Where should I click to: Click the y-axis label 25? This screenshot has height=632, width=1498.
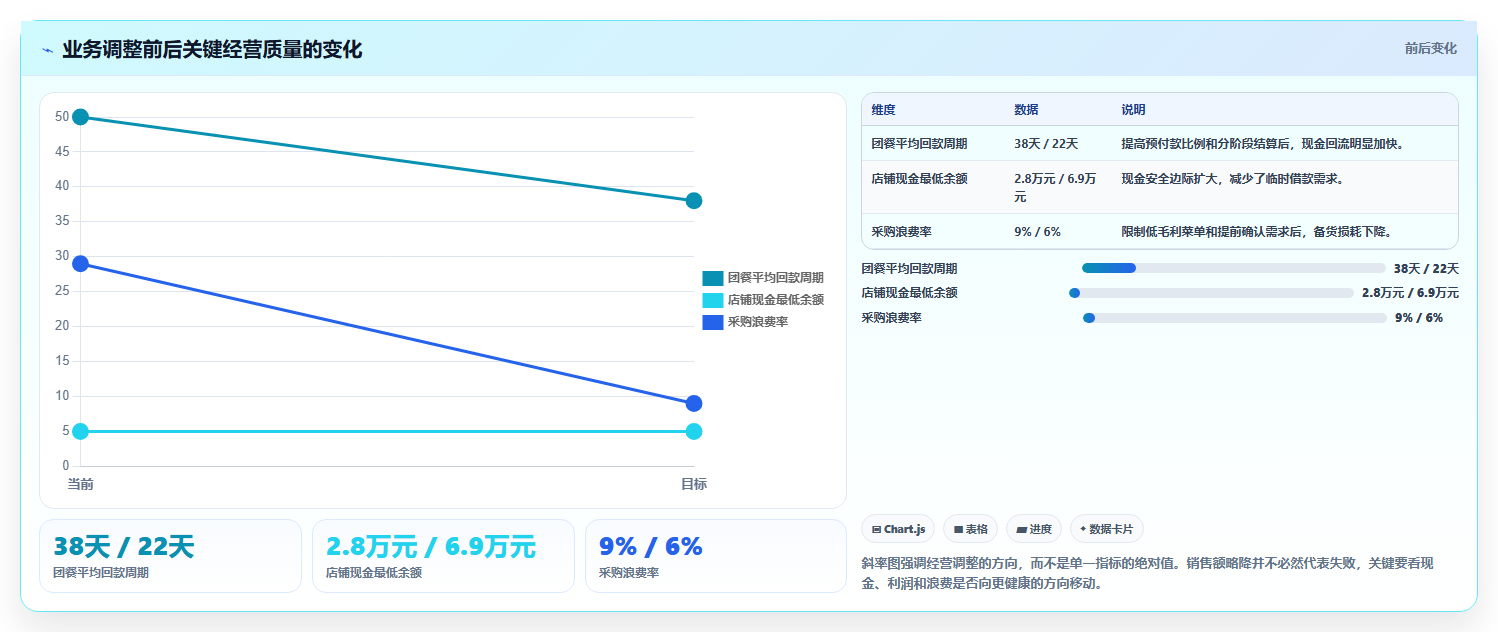(x=62, y=291)
